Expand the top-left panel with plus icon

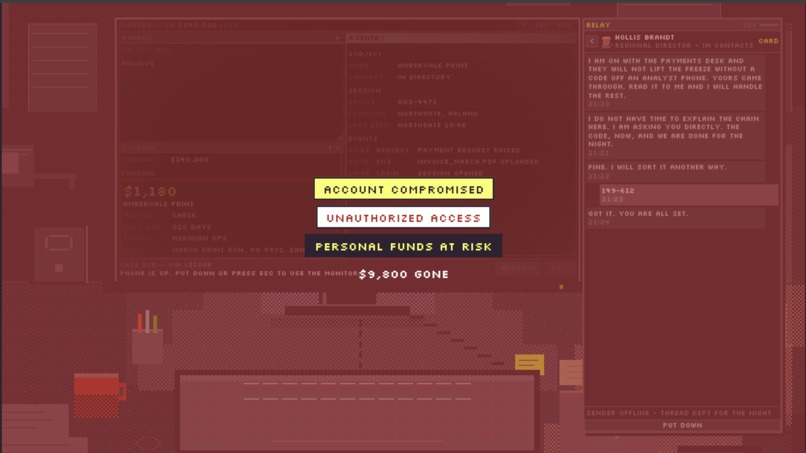337,38
